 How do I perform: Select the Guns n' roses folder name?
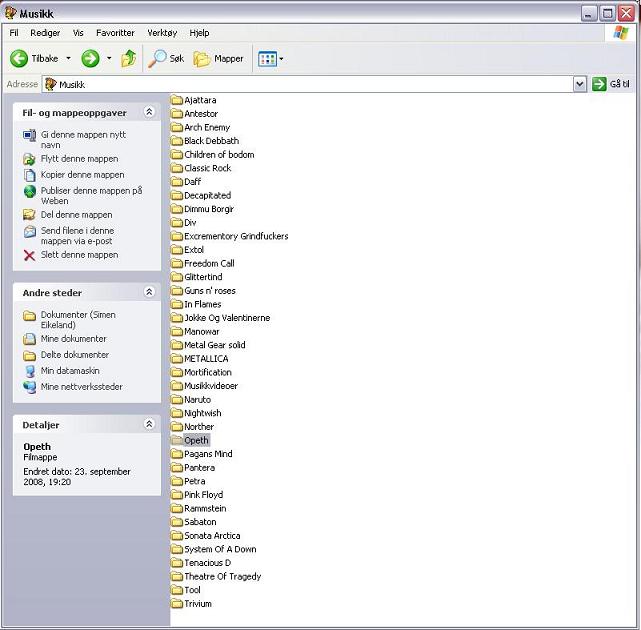pos(210,291)
